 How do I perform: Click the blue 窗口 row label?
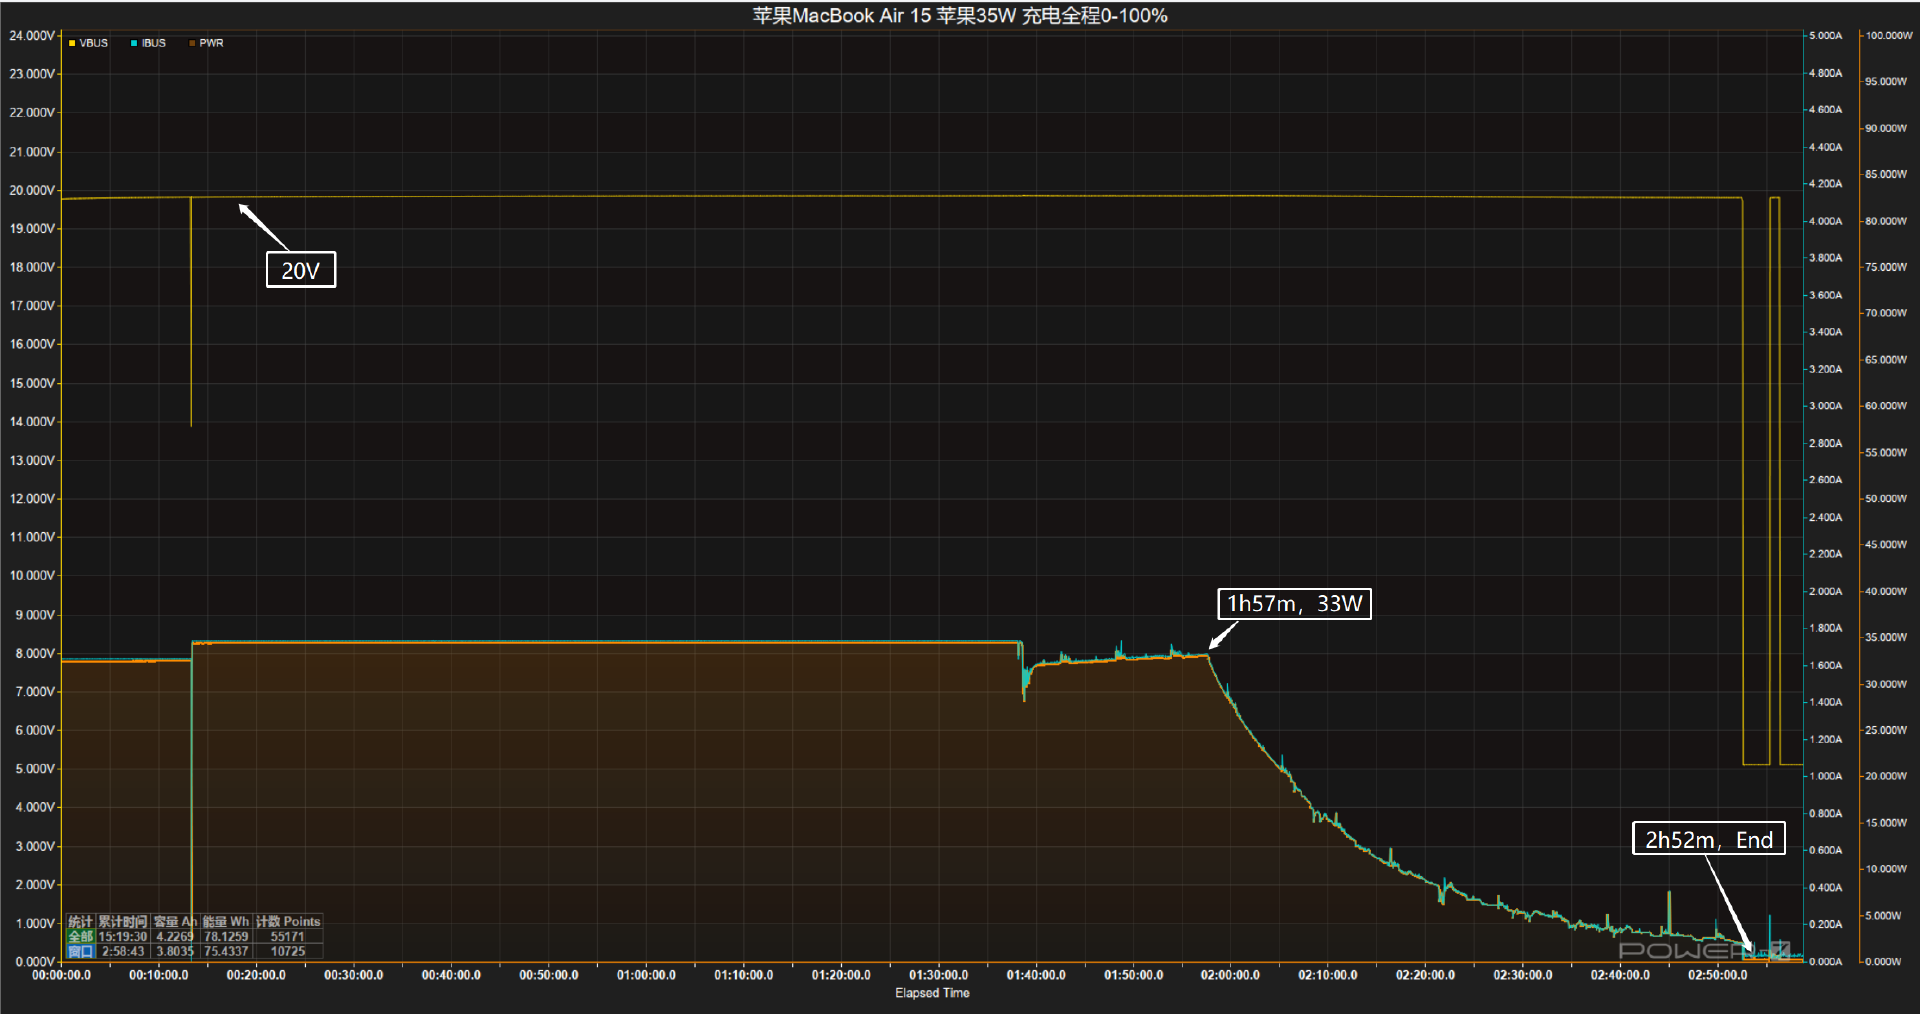point(80,951)
